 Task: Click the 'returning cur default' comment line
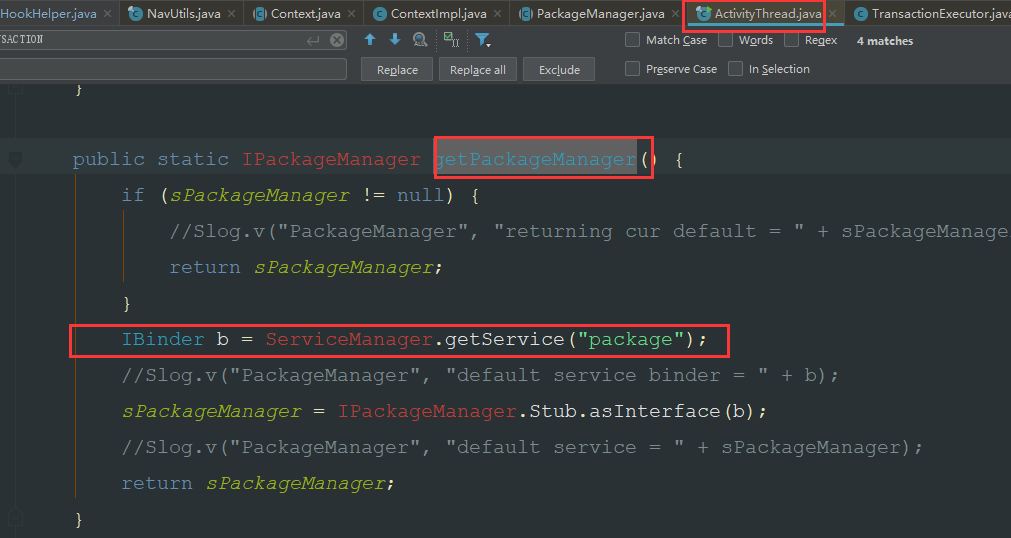tap(590, 232)
